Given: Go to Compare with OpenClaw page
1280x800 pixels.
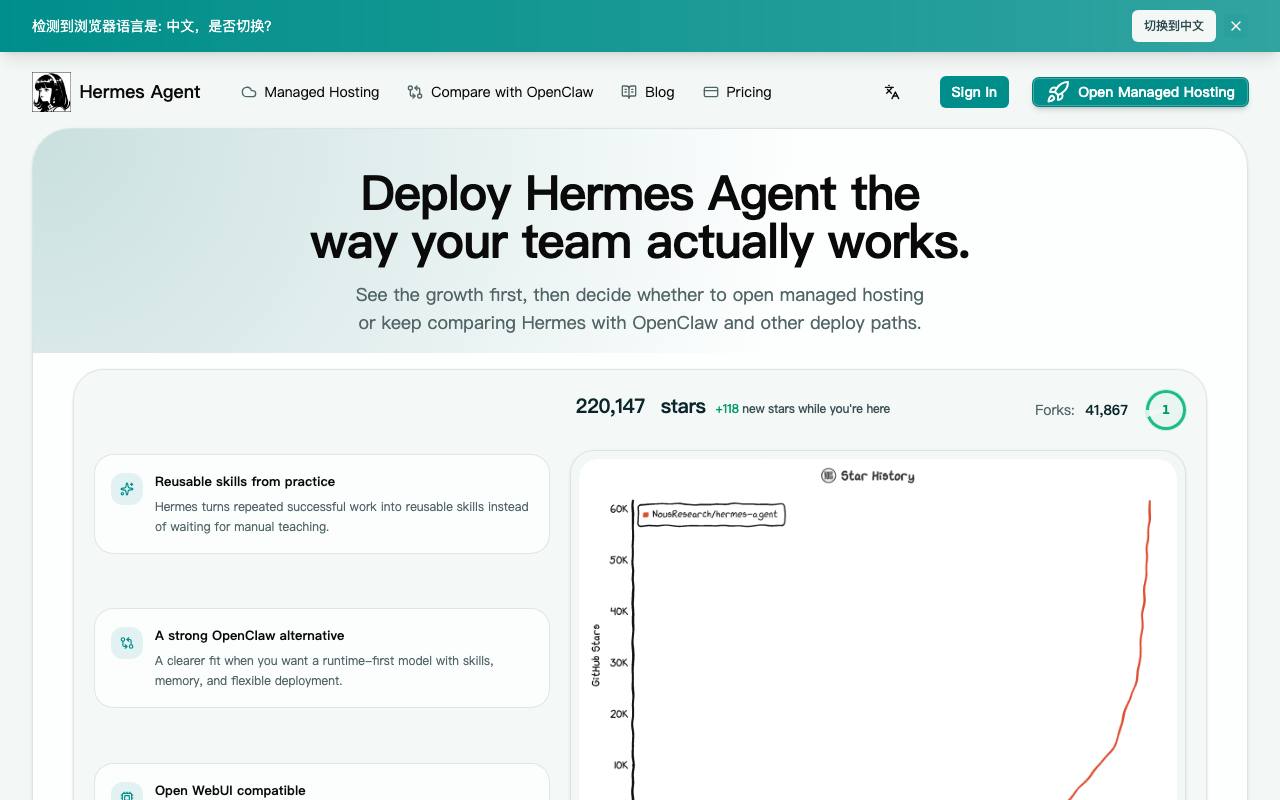Looking at the screenshot, I should click(500, 92).
